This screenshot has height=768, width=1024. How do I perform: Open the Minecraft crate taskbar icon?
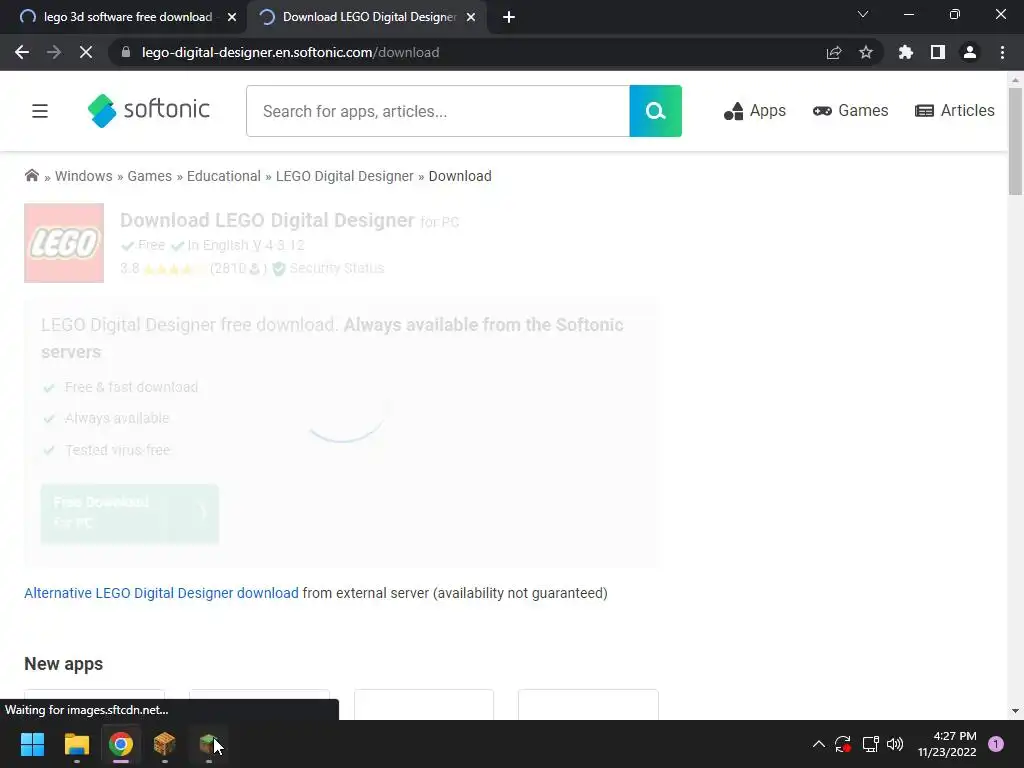pos(165,744)
